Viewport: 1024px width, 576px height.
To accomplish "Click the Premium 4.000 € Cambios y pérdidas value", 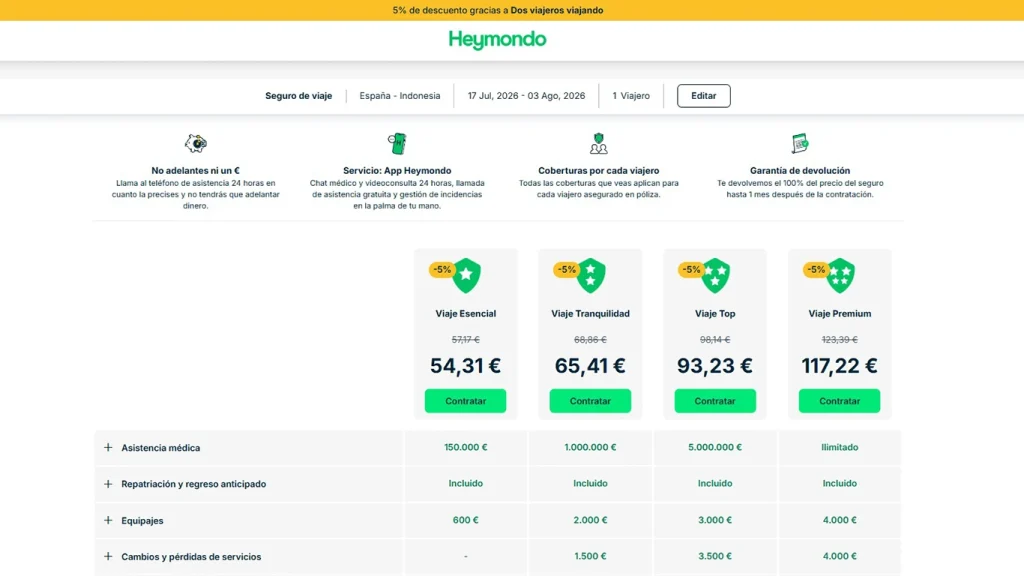I will (x=840, y=556).
